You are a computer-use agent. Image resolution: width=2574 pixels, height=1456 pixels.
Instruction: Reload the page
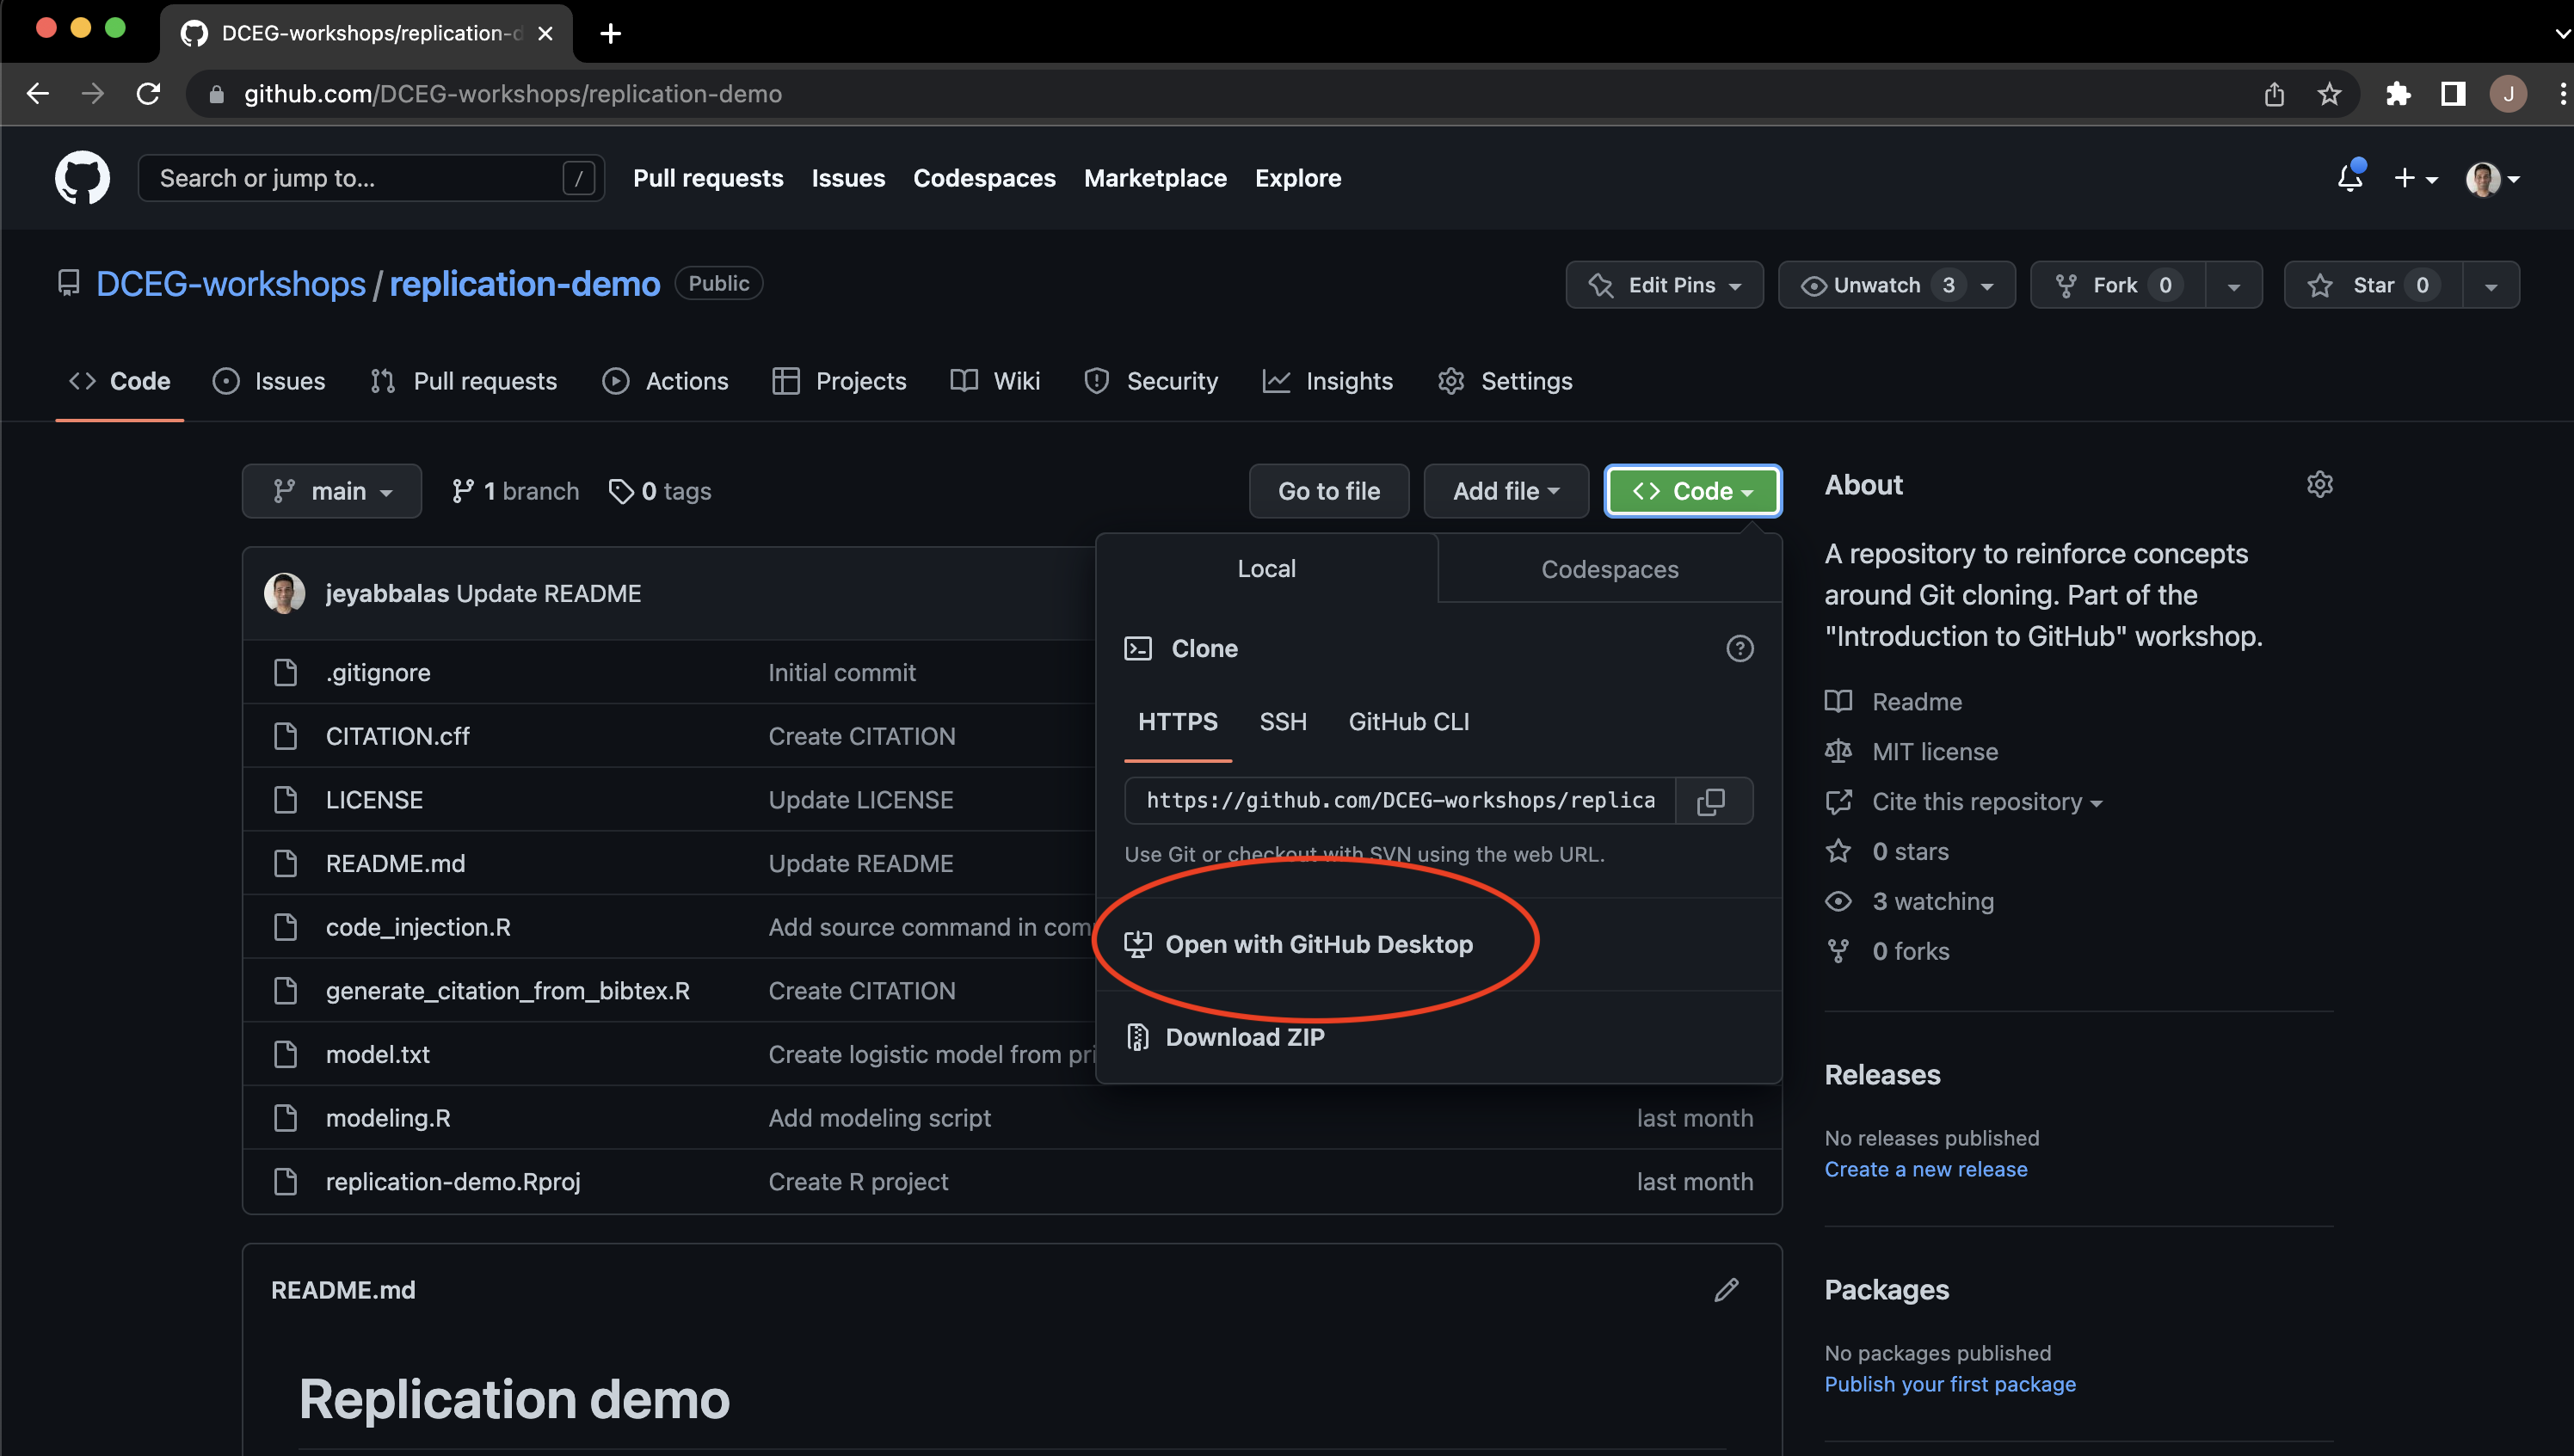[x=148, y=94]
